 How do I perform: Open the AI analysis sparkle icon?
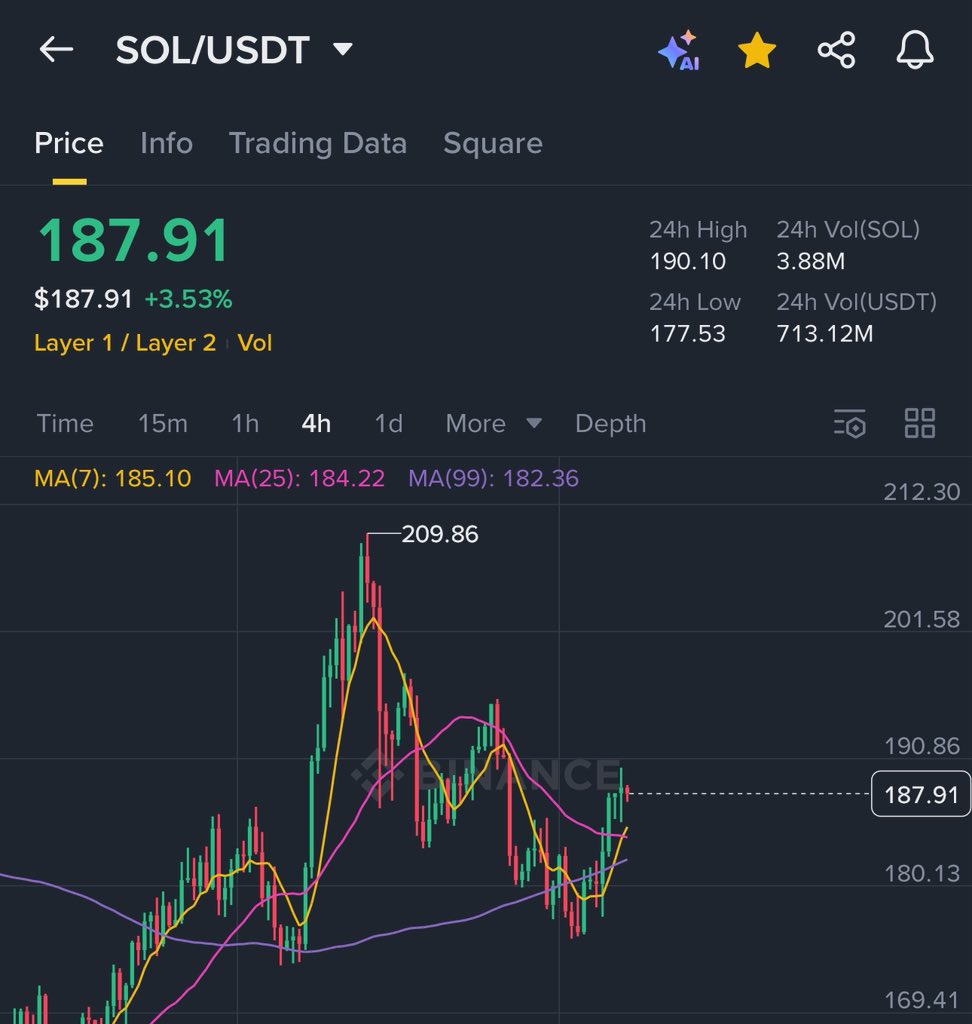679,50
